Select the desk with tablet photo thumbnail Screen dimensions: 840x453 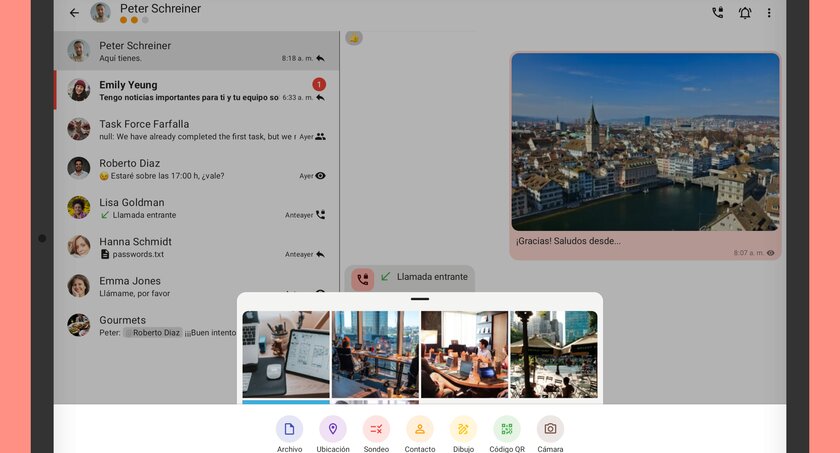click(286, 354)
